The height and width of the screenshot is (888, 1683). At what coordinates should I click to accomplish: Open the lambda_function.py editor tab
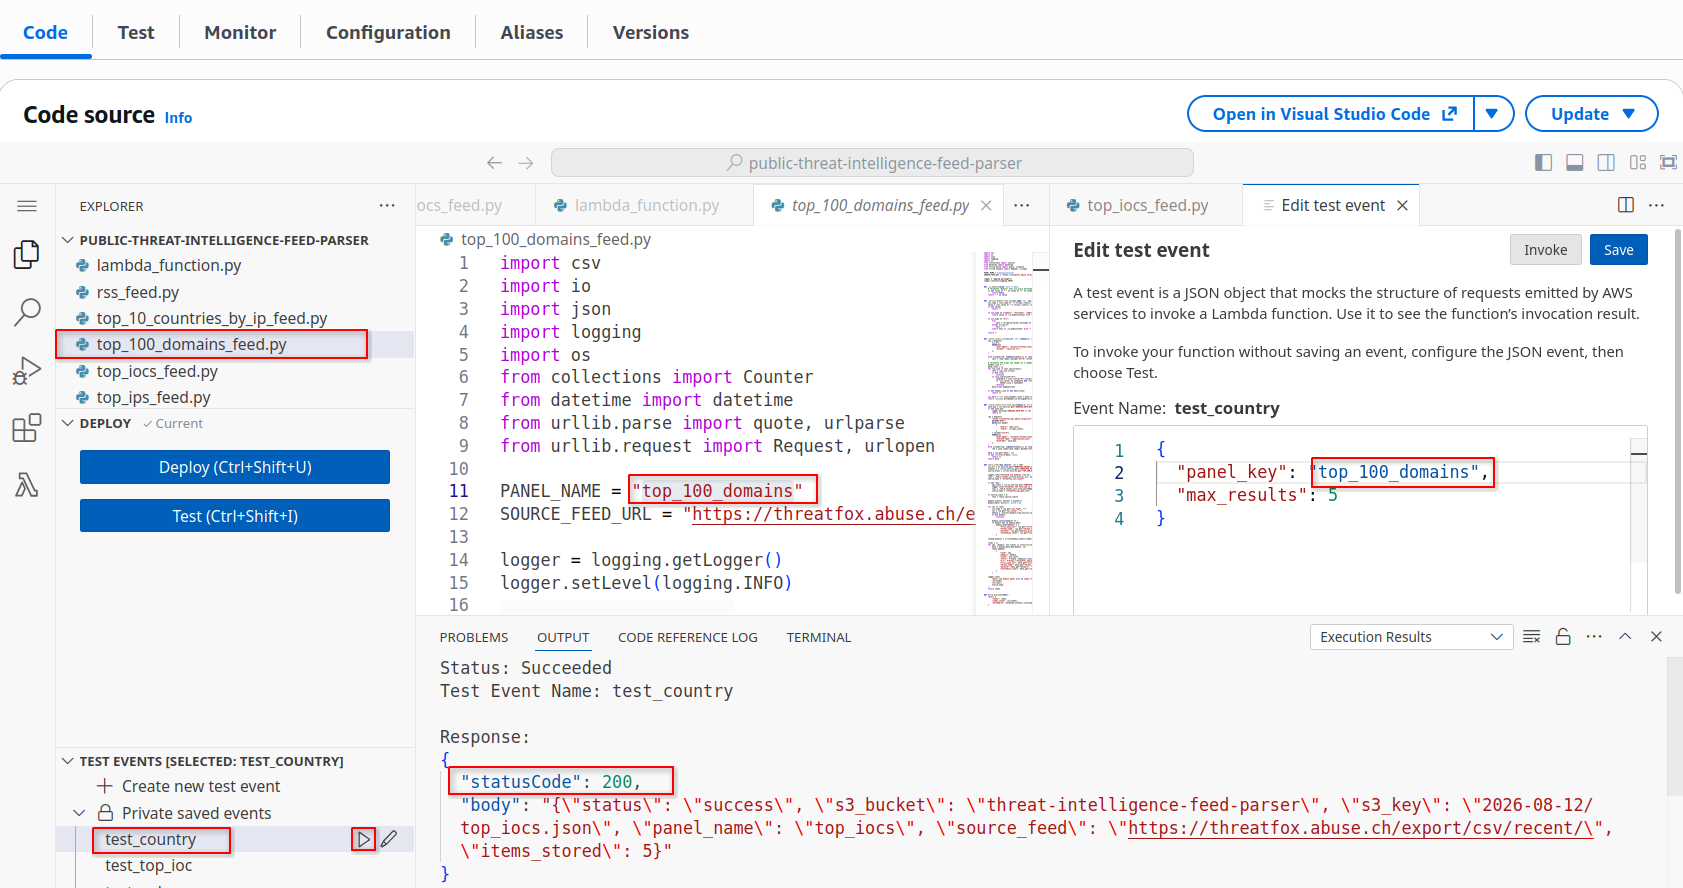[x=645, y=205]
